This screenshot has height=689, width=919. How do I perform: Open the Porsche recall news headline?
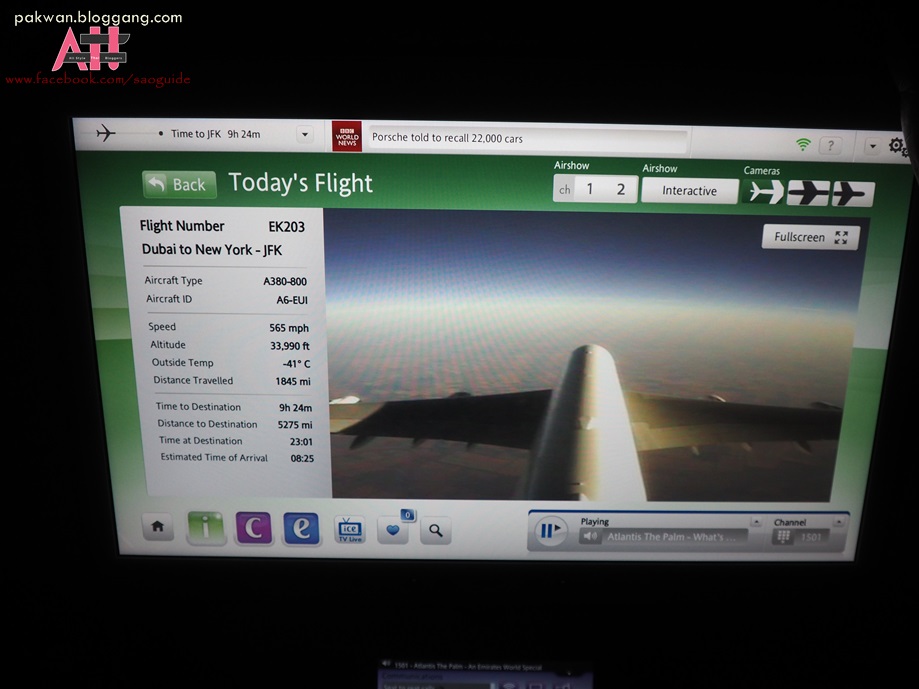pos(447,138)
